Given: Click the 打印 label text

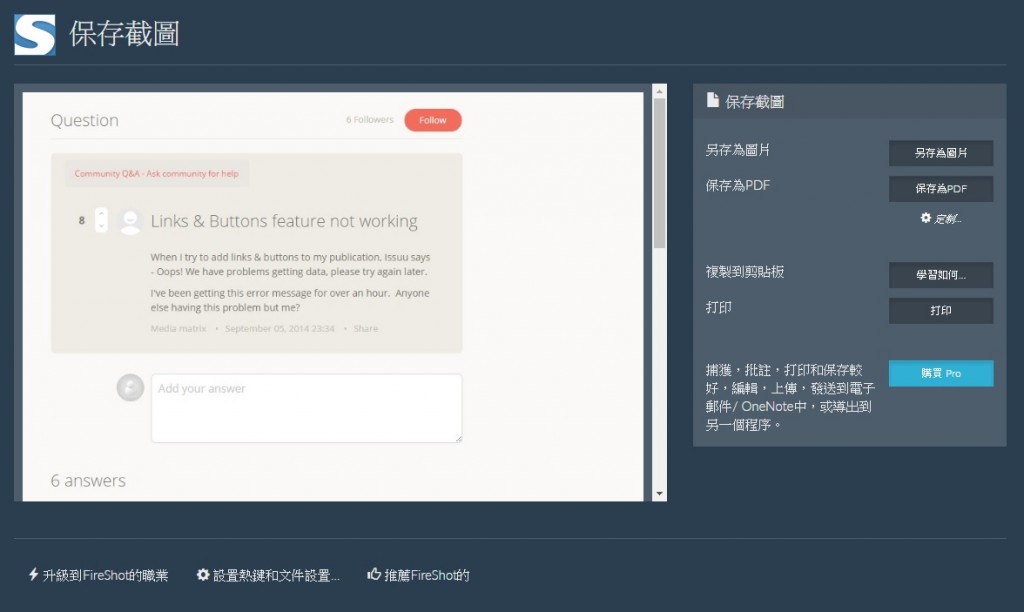Looking at the screenshot, I should [x=718, y=307].
